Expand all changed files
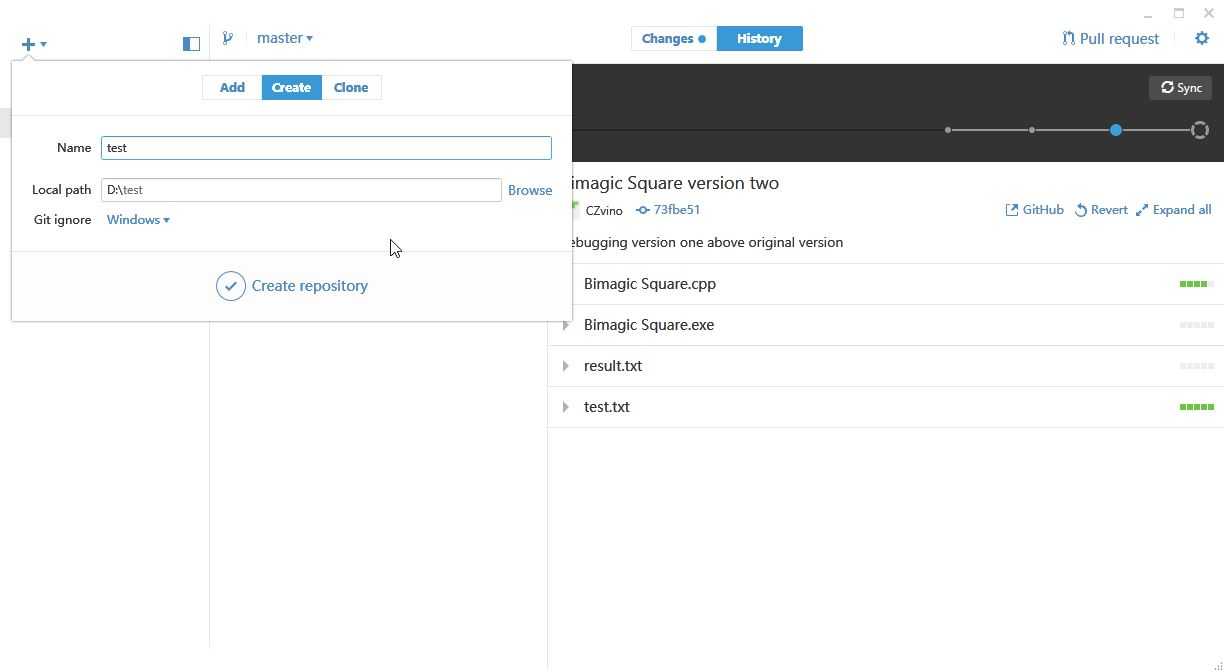This screenshot has width=1224, height=672. click(1173, 210)
